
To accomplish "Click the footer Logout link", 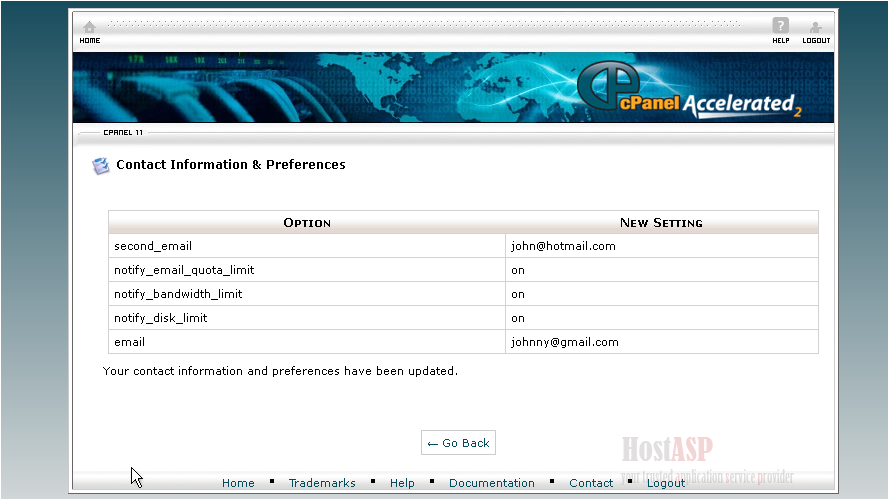I will (666, 483).
